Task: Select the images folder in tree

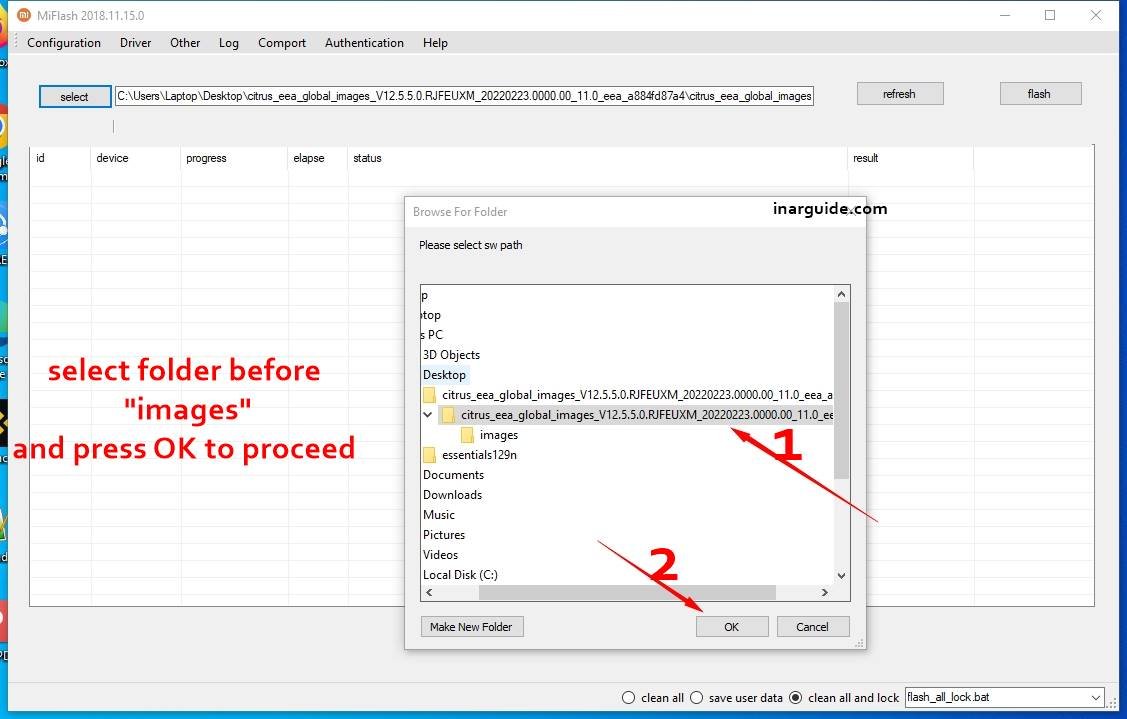Action: coord(499,435)
